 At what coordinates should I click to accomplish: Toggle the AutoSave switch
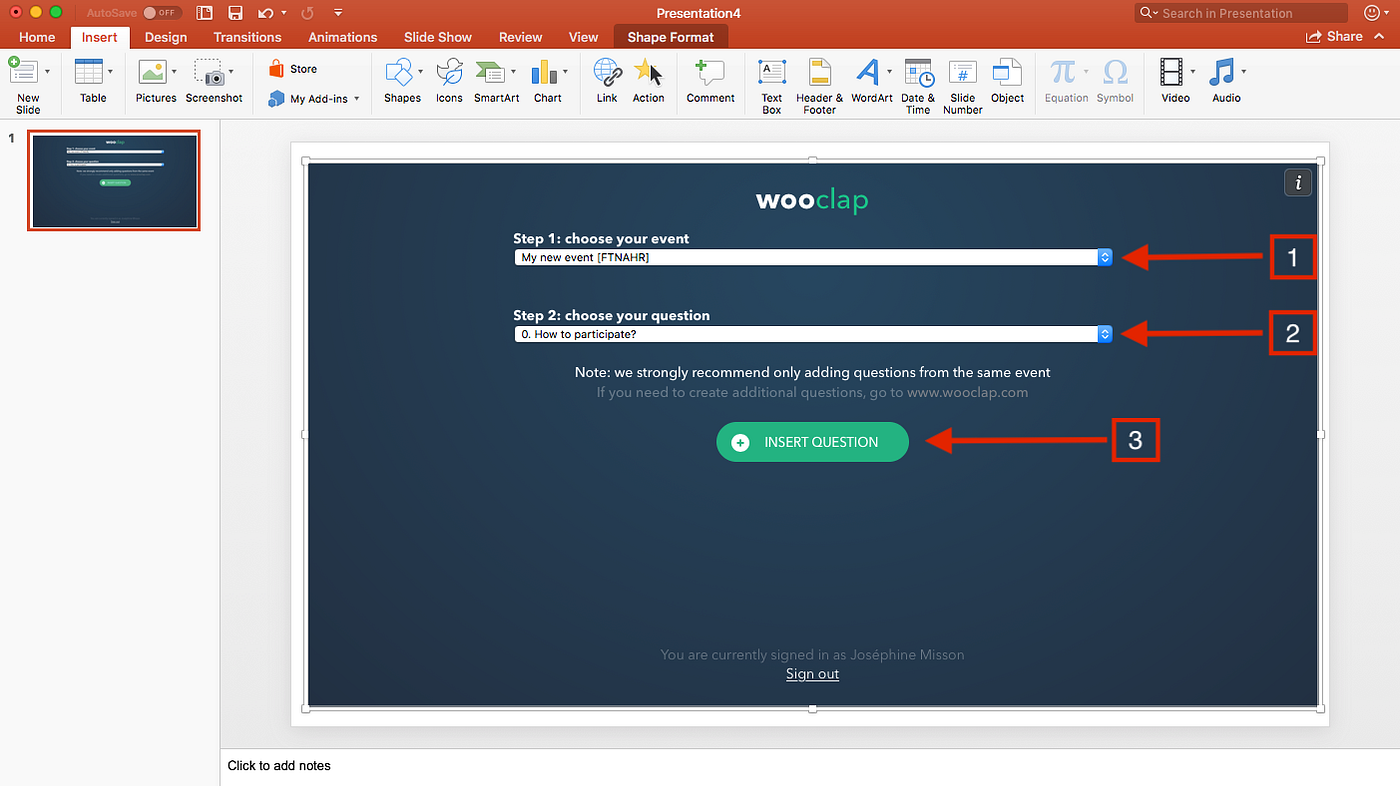coord(161,13)
